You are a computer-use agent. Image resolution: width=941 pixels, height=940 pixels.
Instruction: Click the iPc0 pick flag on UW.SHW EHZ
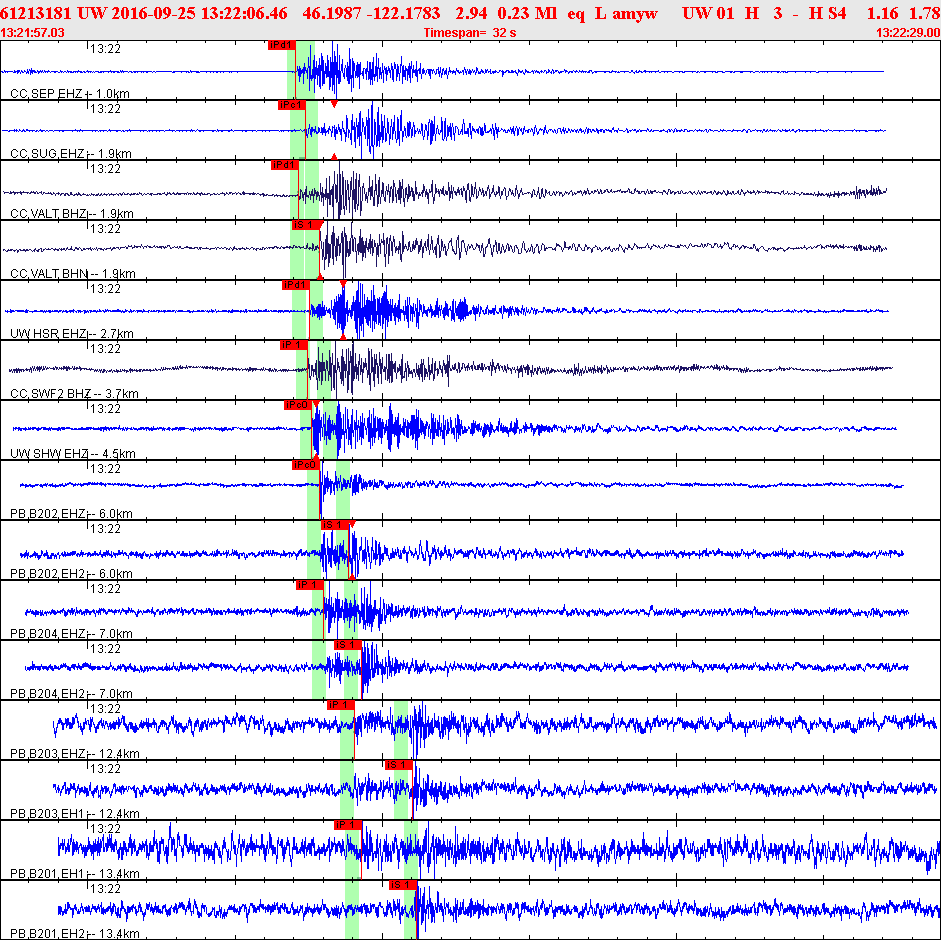(298, 405)
